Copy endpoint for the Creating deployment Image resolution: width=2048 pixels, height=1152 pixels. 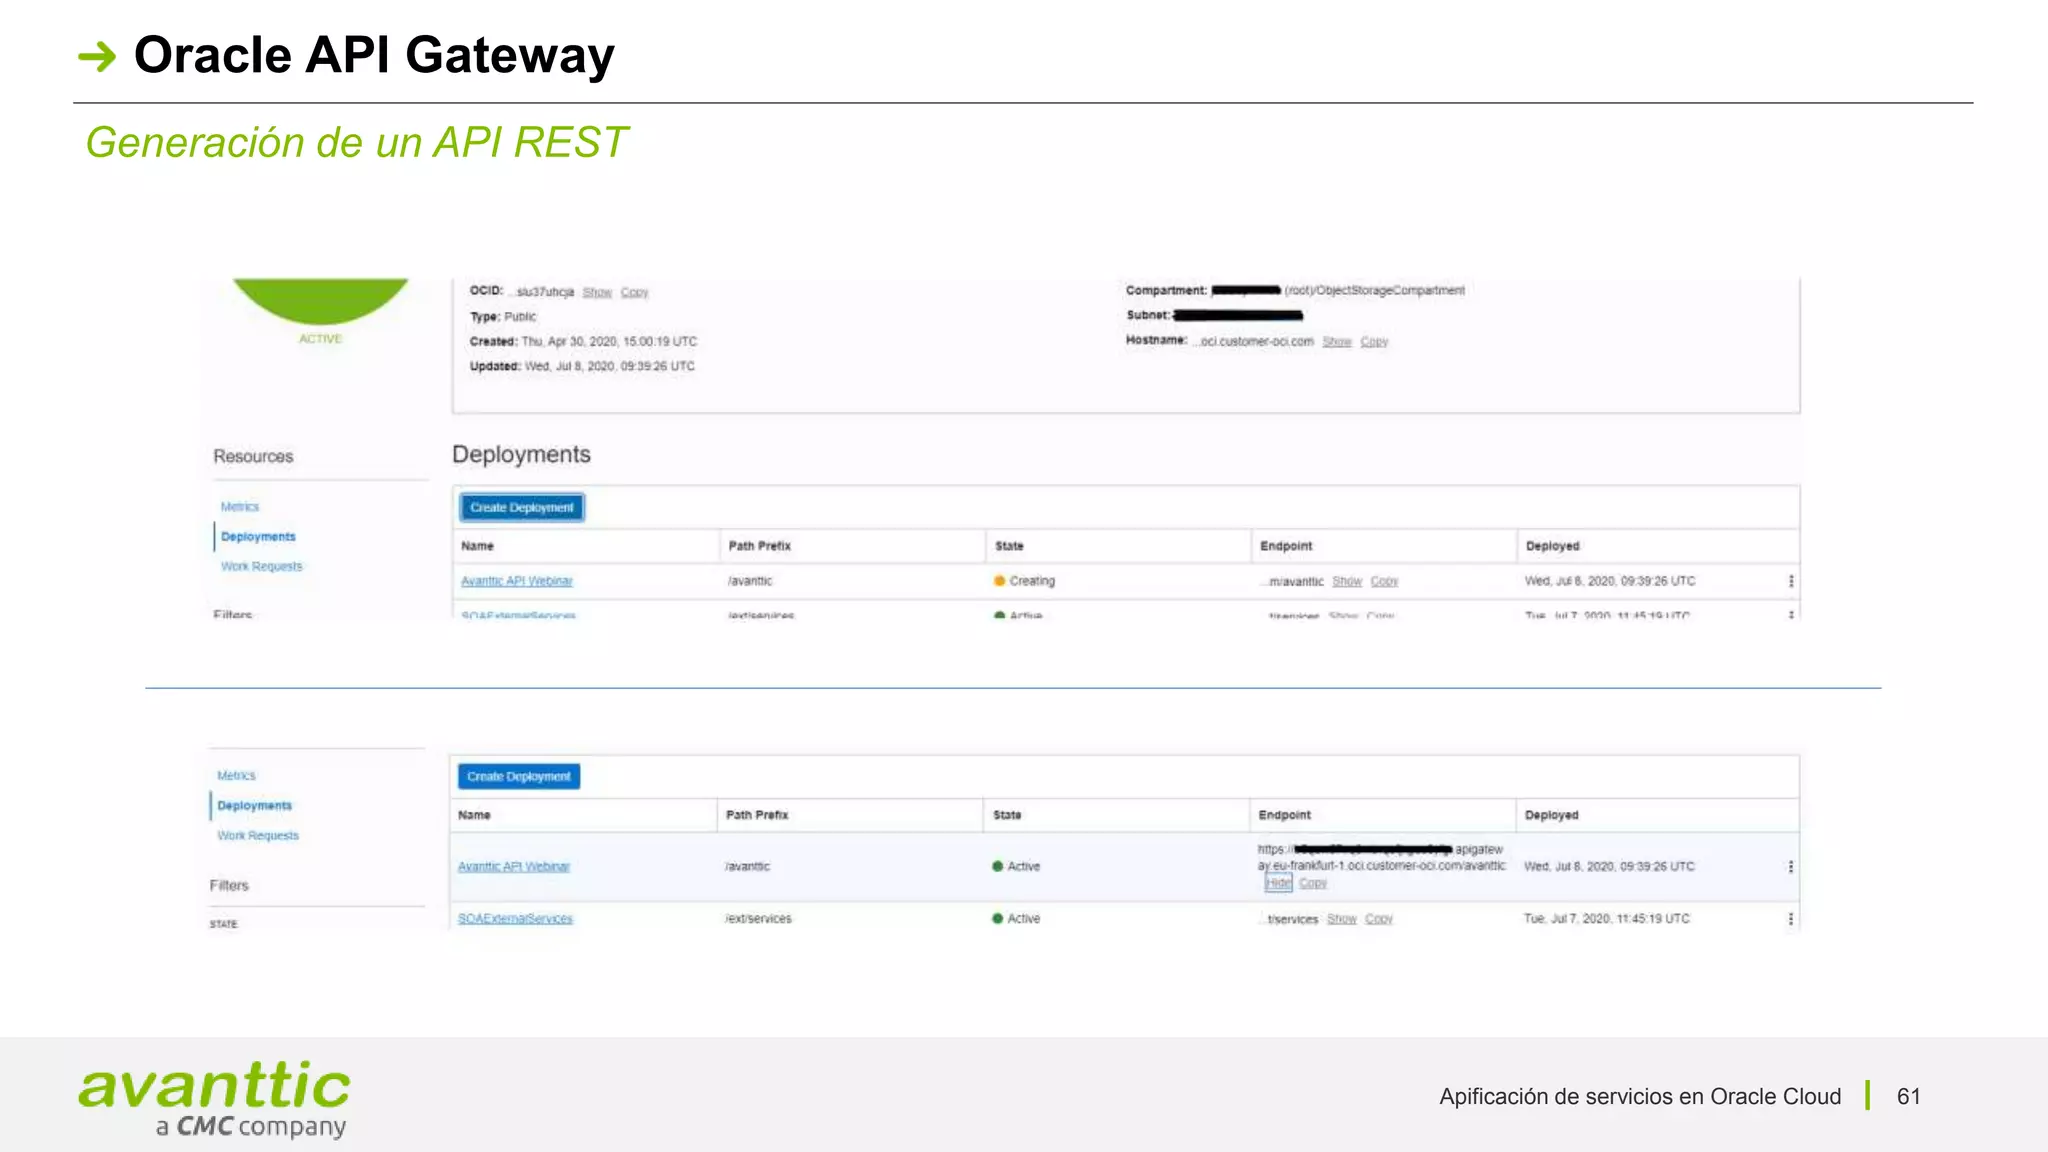pyautogui.click(x=1384, y=582)
